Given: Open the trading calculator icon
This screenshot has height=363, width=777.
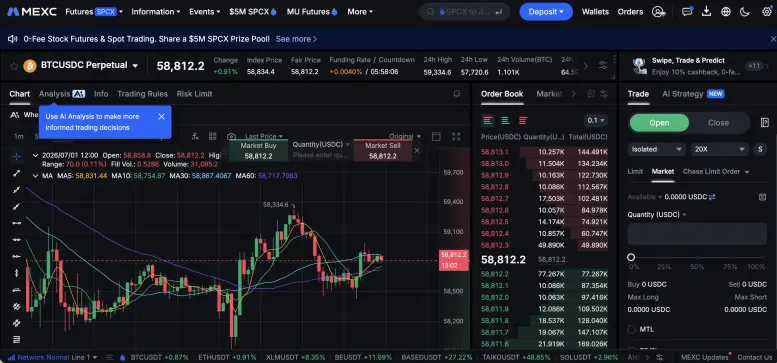Looking at the screenshot, I should 763,197.
